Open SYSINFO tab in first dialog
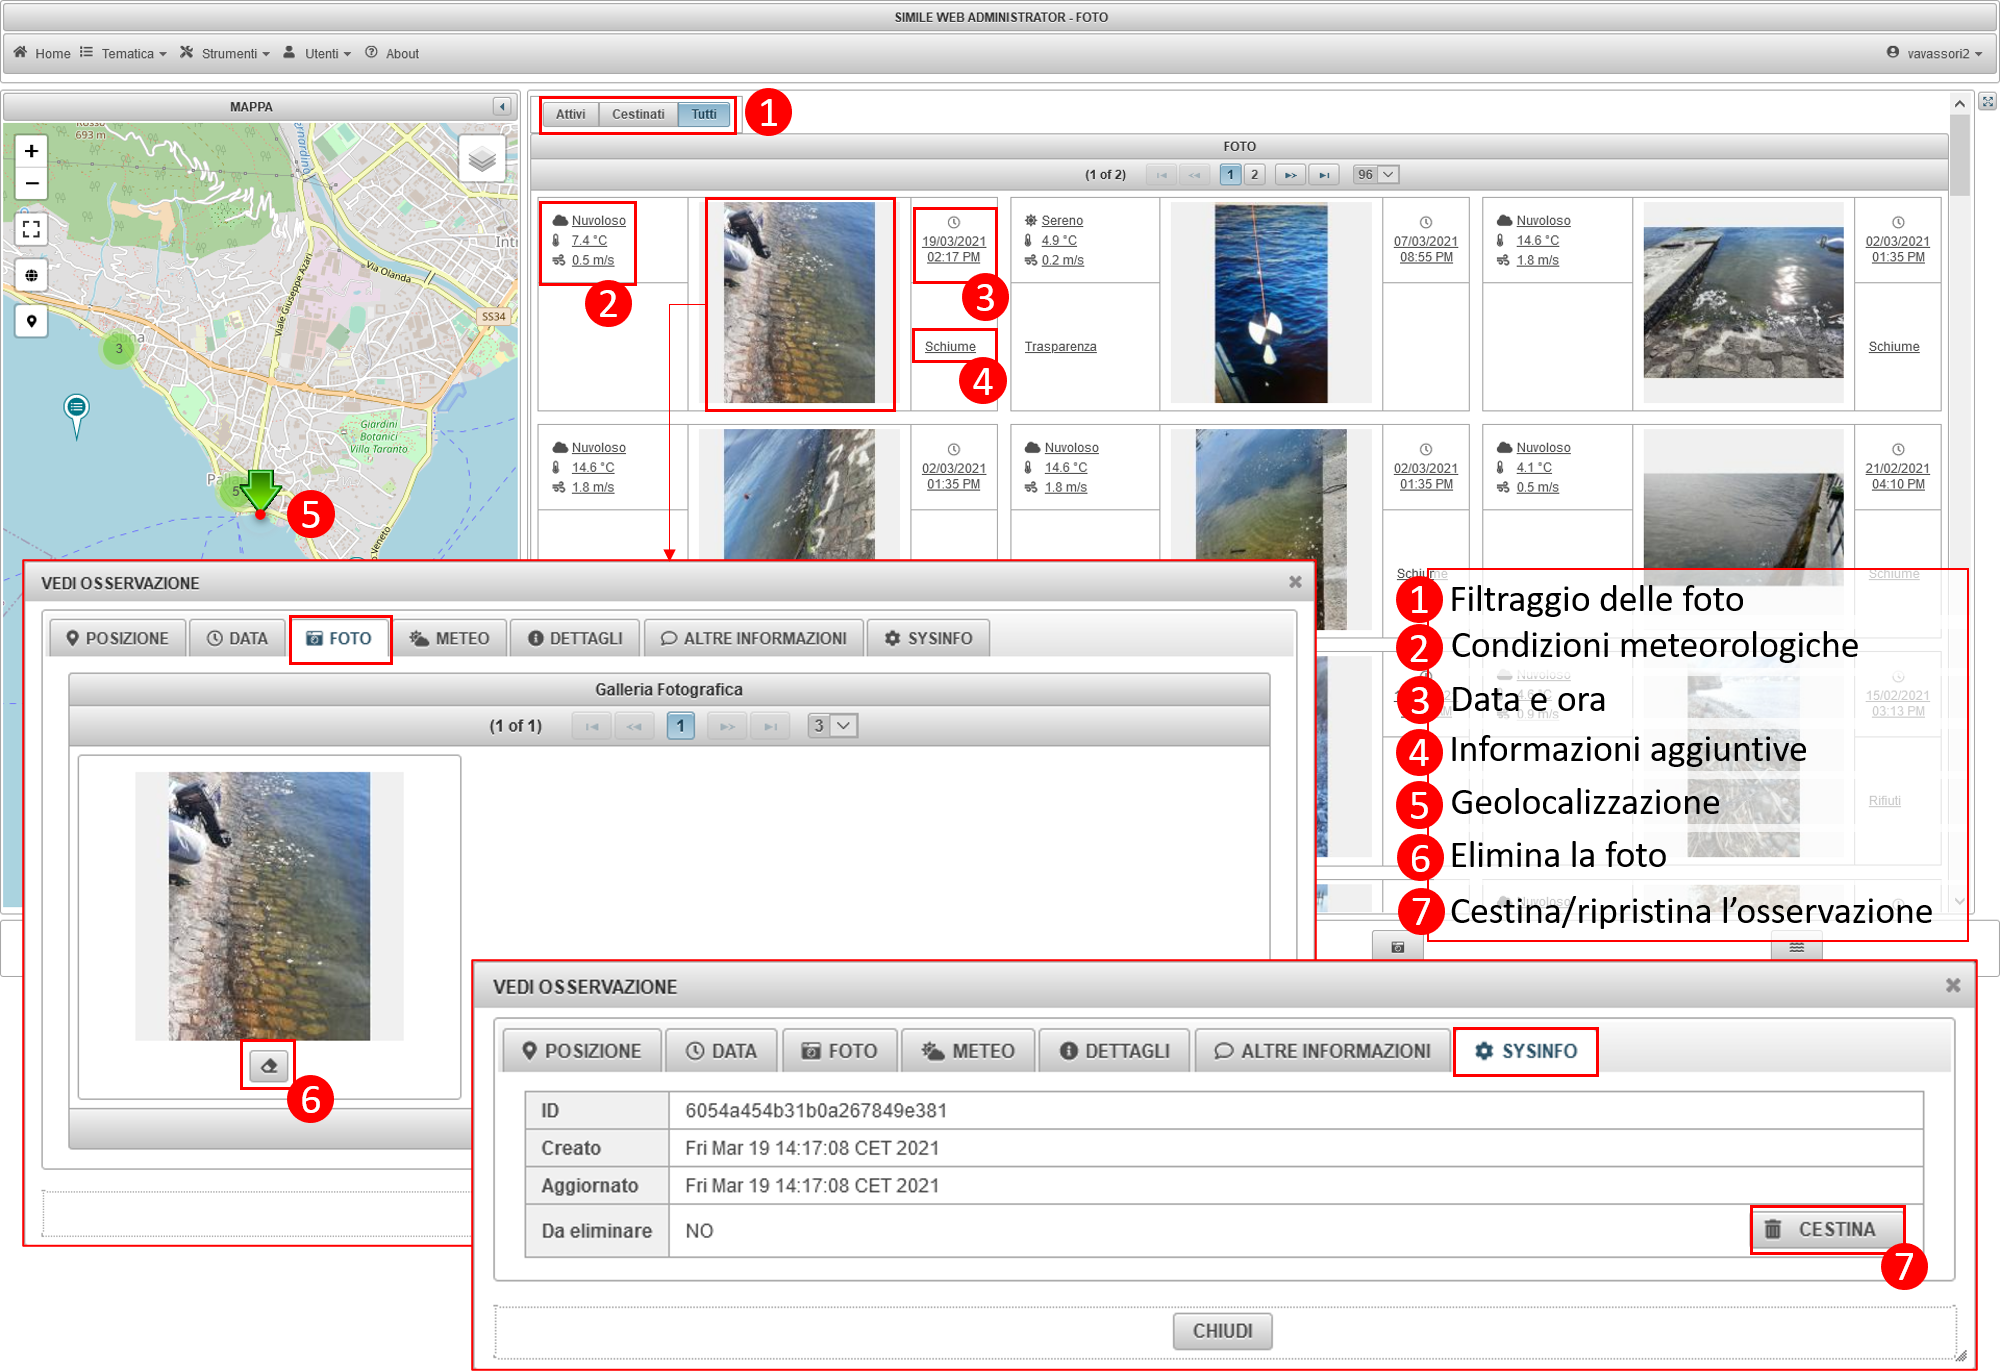 pyautogui.click(x=928, y=638)
